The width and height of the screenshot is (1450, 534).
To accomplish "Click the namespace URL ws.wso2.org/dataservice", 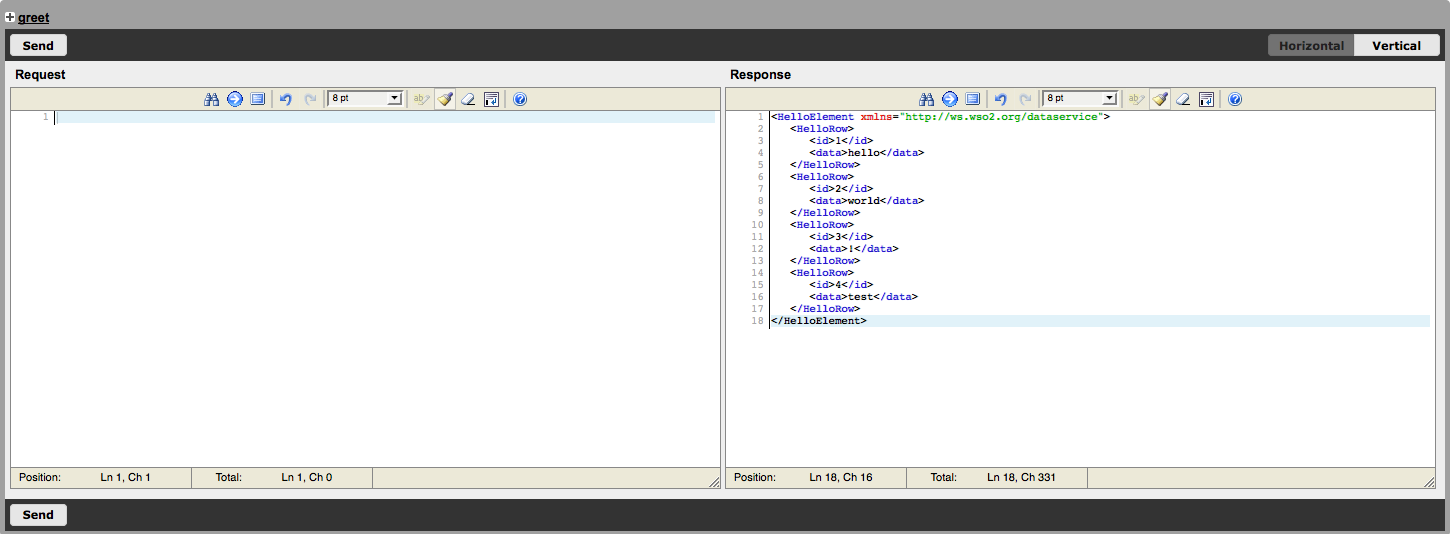I will point(1003,117).
